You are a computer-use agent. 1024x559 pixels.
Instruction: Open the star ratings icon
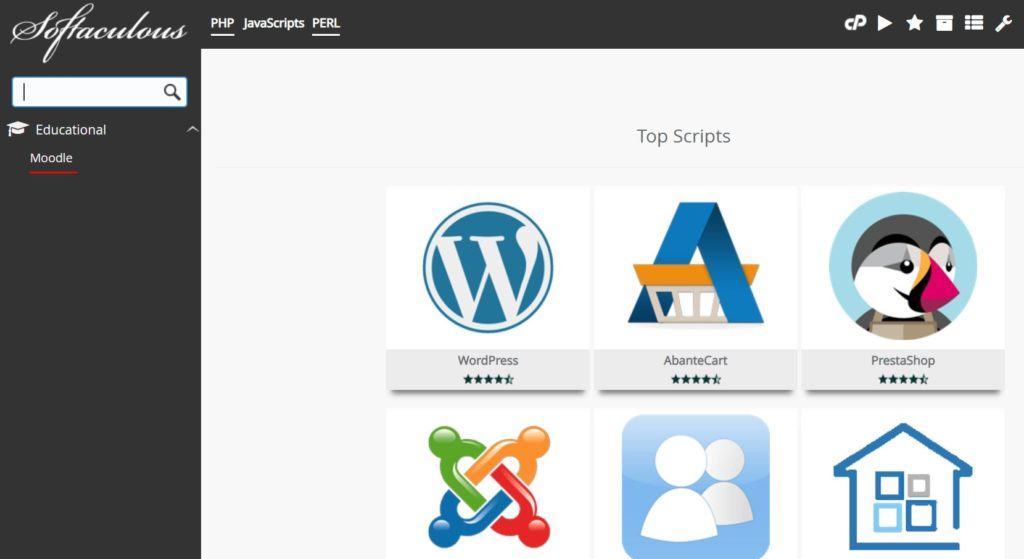914,24
